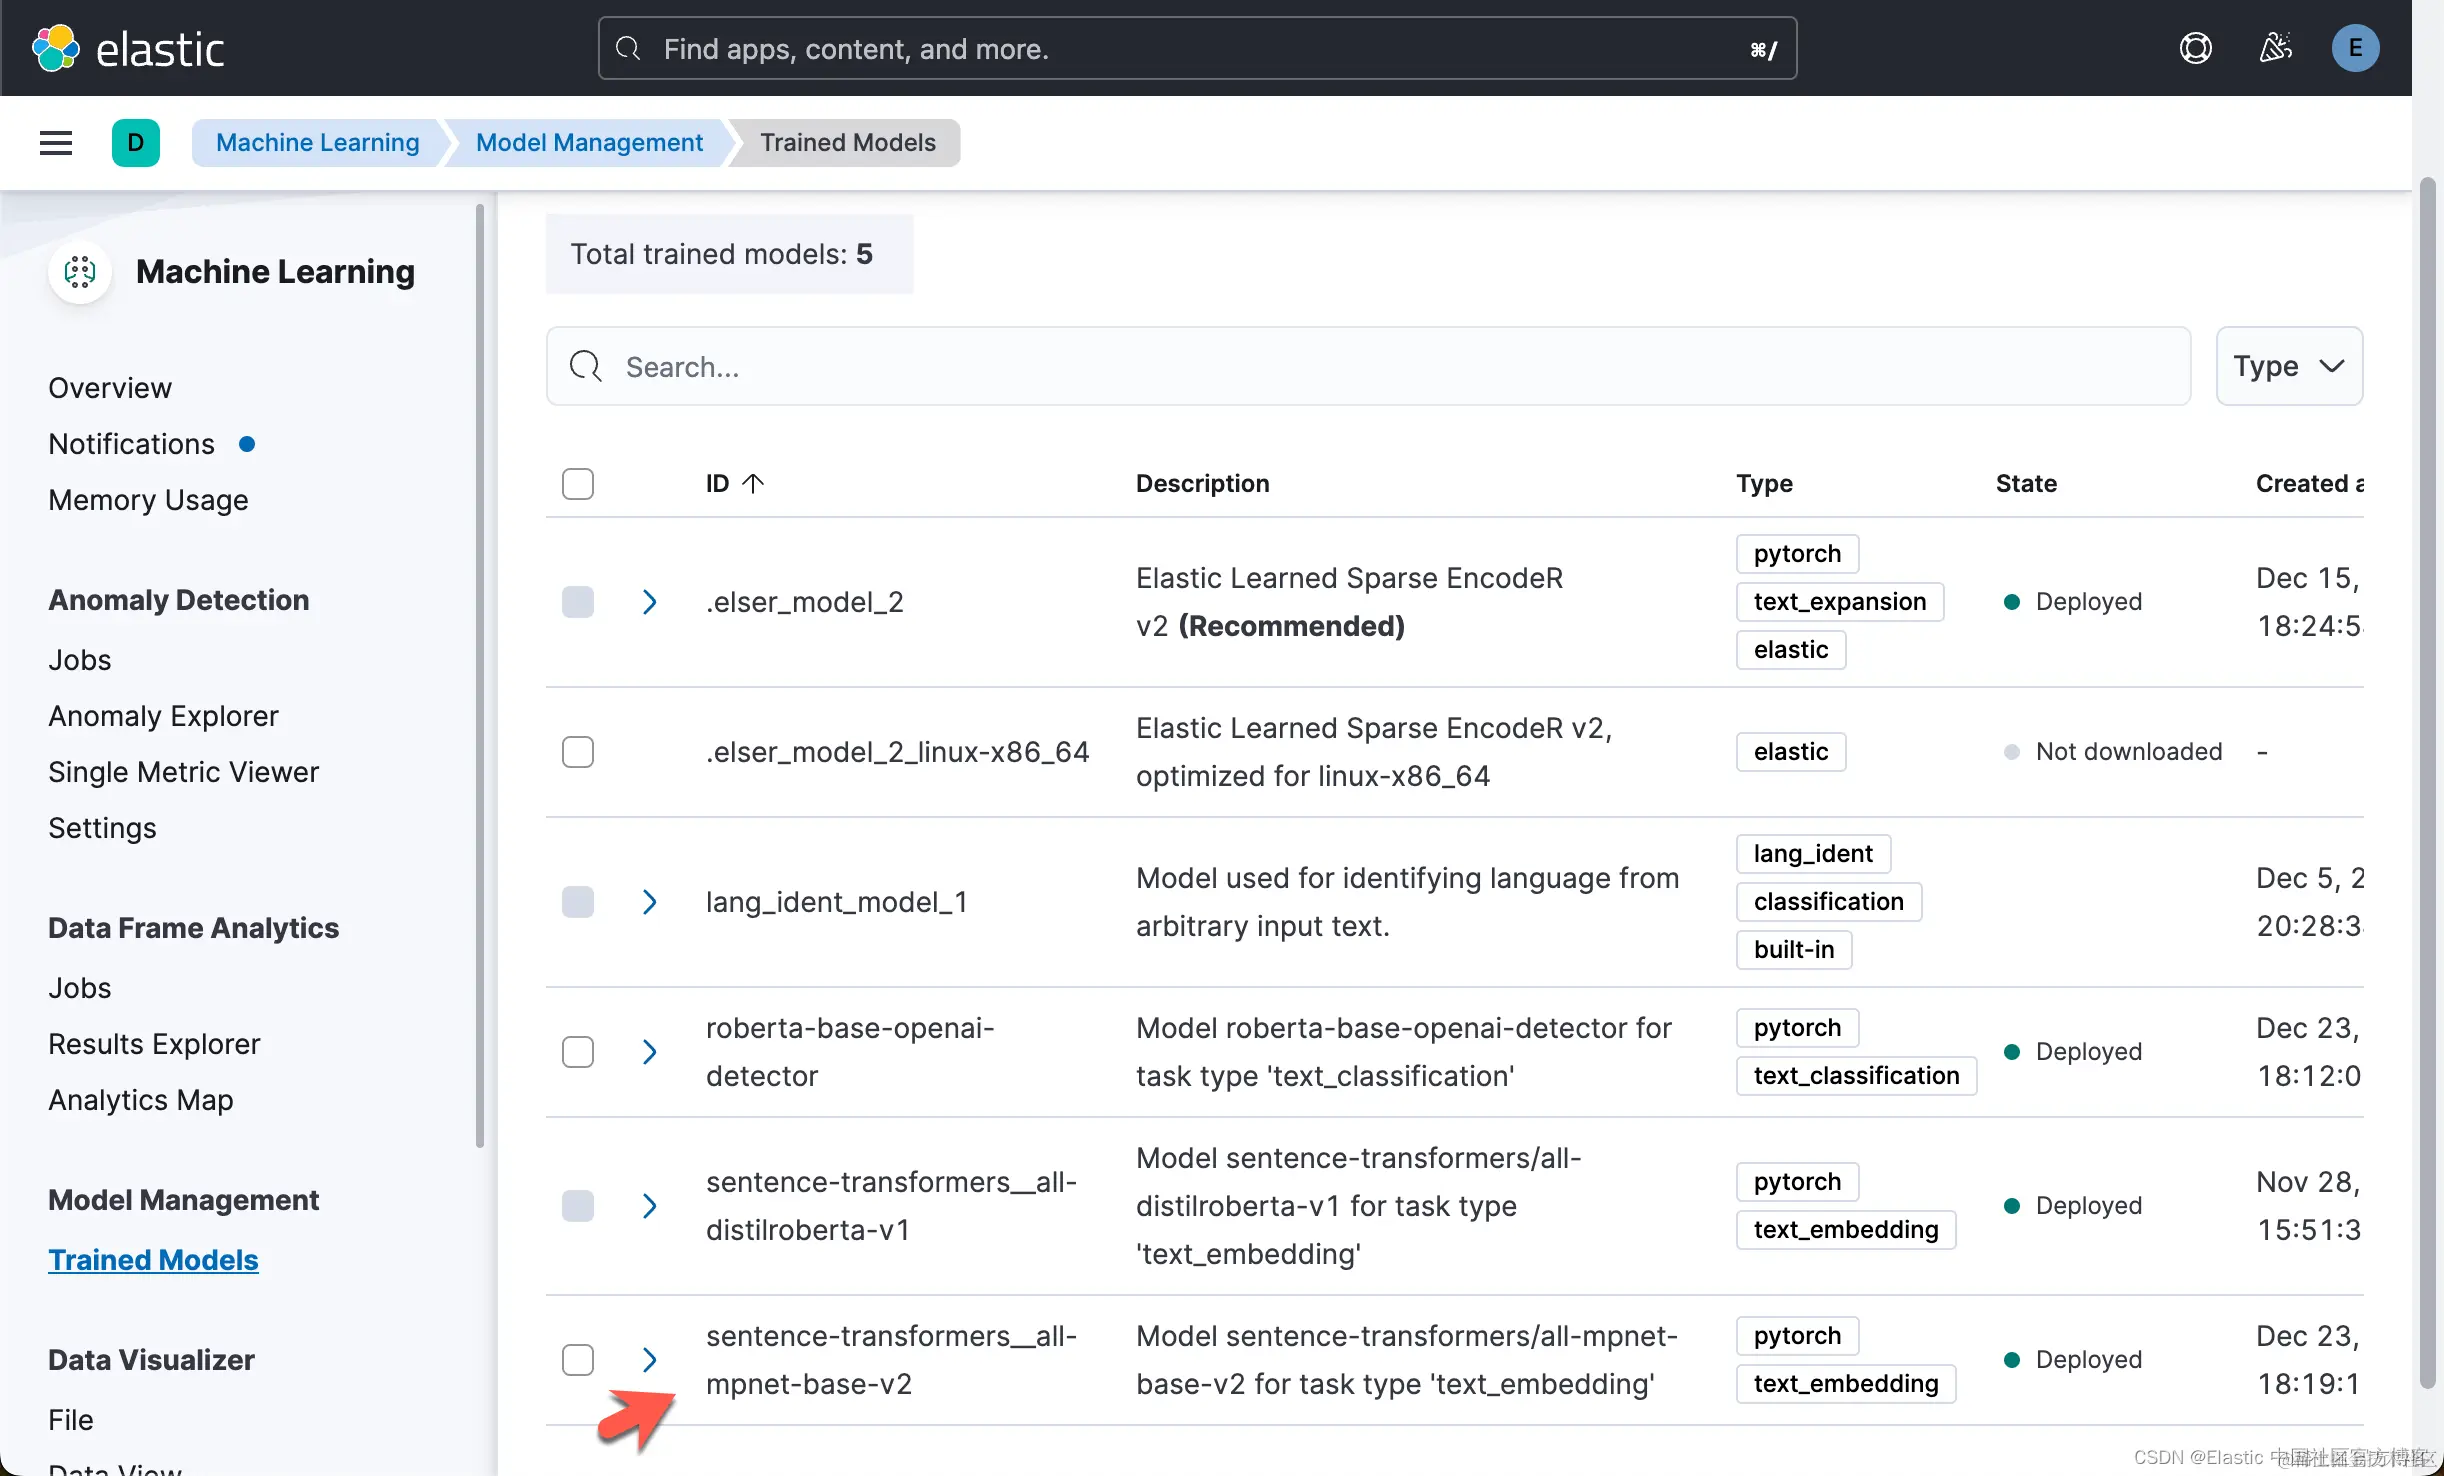Open the hamburger navigation menu
Viewport: 2444px width, 1476px height.
click(56, 143)
